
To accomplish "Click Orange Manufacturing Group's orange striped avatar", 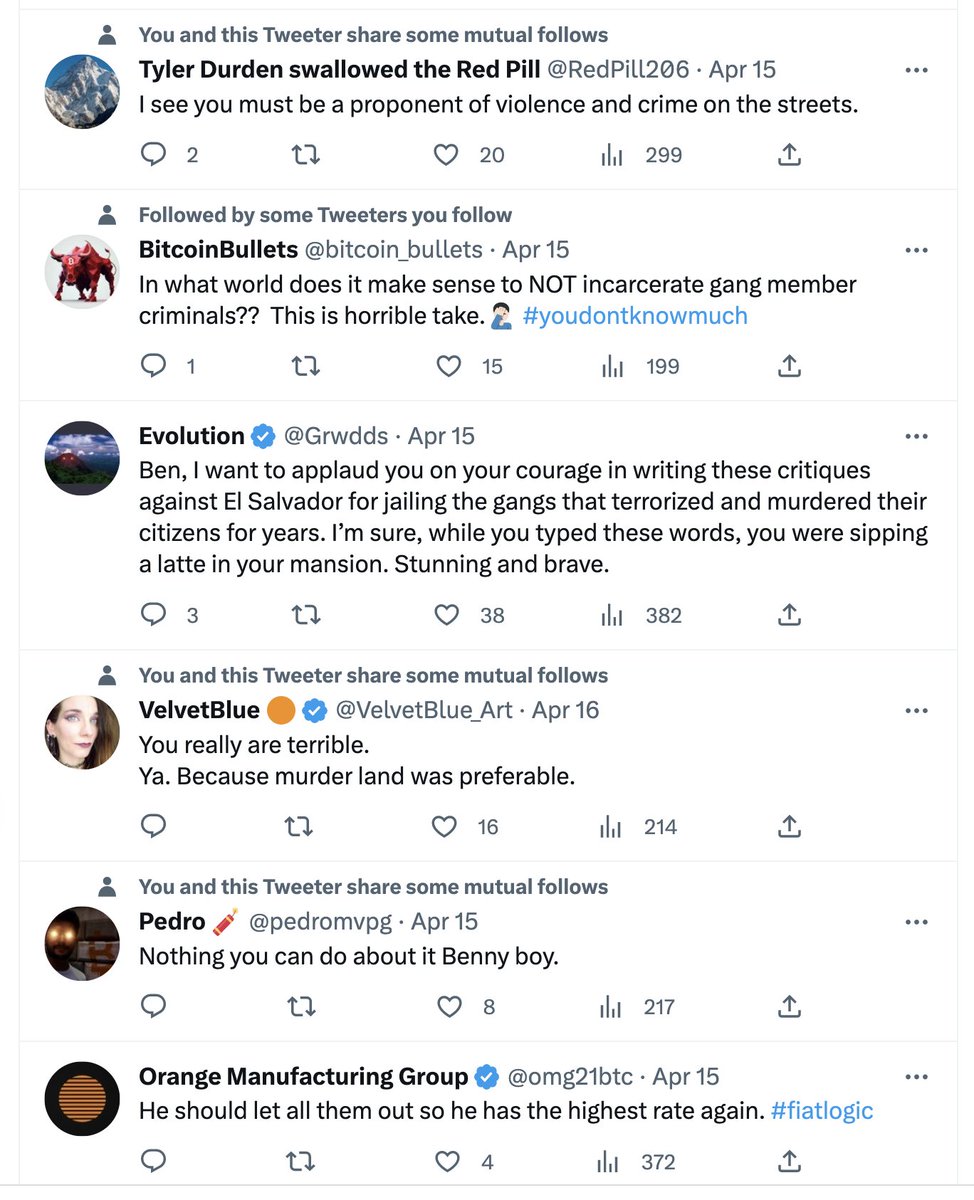I will pos(83,1098).
